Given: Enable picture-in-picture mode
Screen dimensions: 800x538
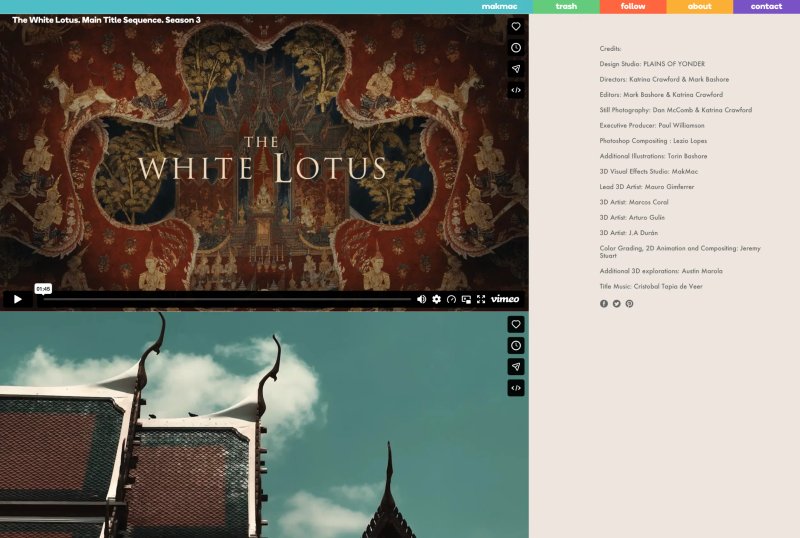Looking at the screenshot, I should point(466,299).
